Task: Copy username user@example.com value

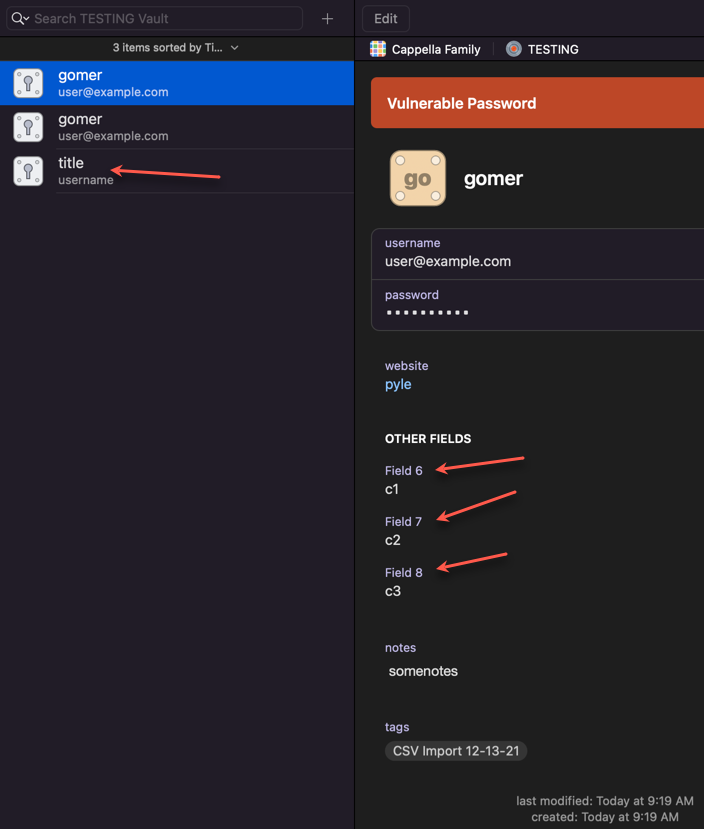Action: click(x=448, y=261)
